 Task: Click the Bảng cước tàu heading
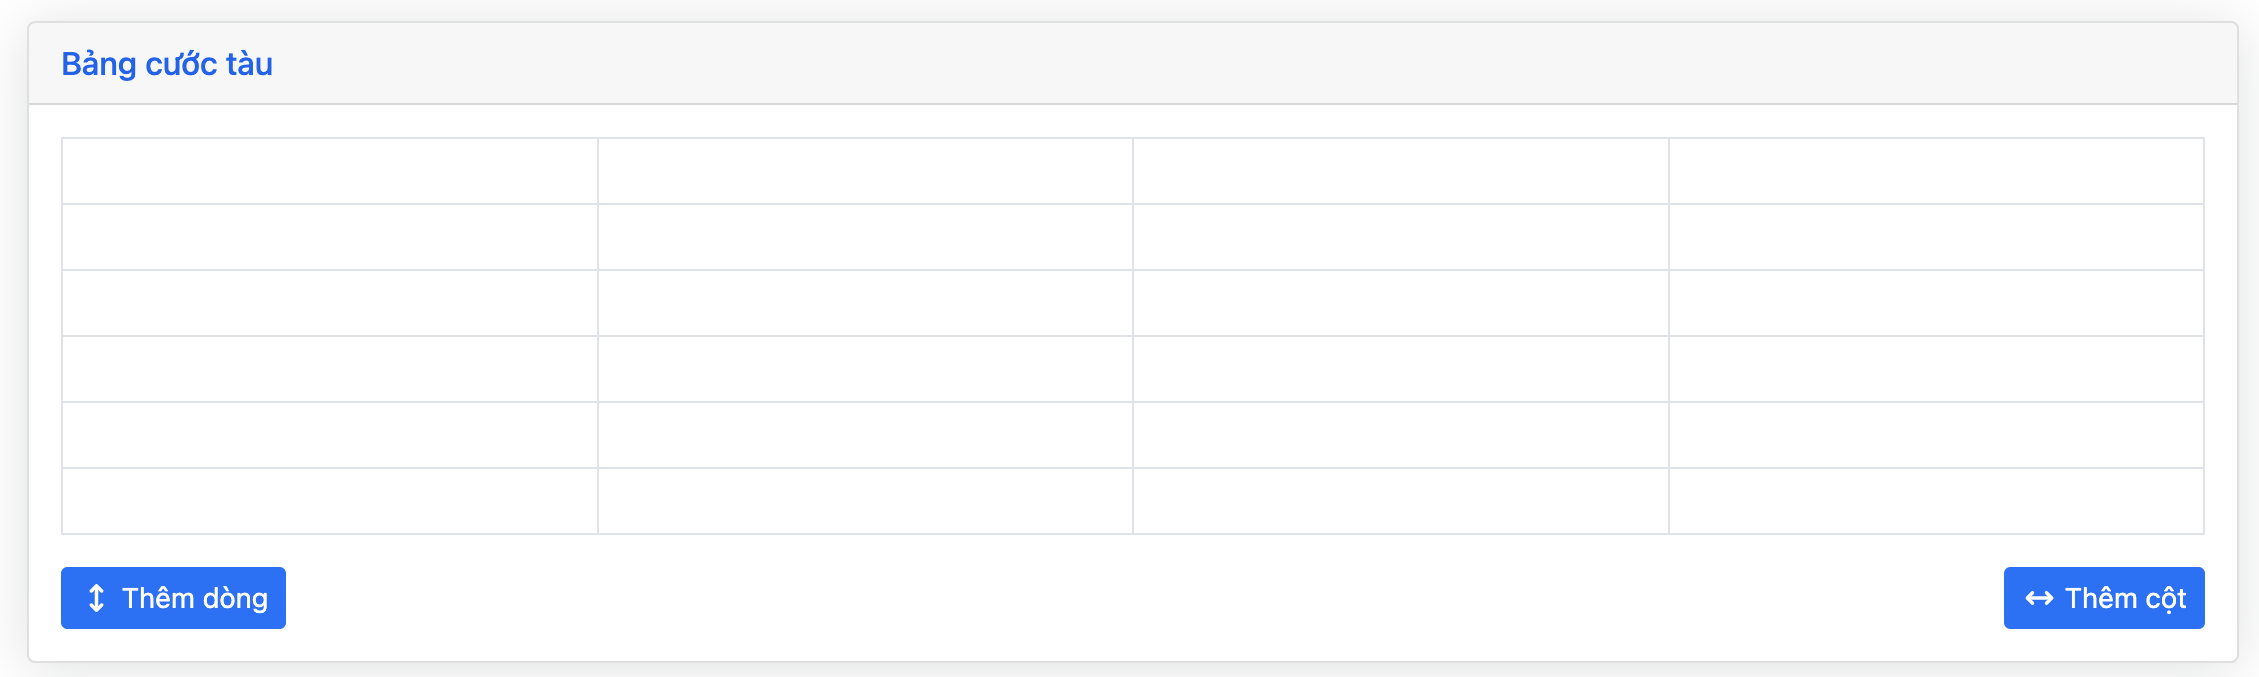click(167, 64)
